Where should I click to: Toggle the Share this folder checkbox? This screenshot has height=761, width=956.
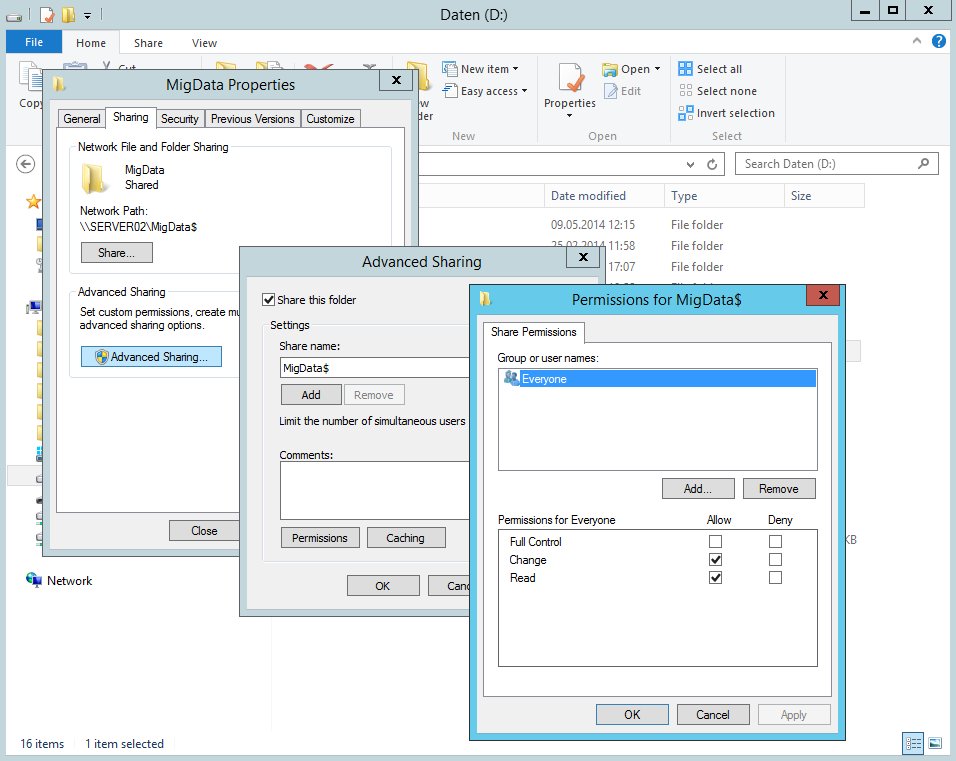point(268,300)
